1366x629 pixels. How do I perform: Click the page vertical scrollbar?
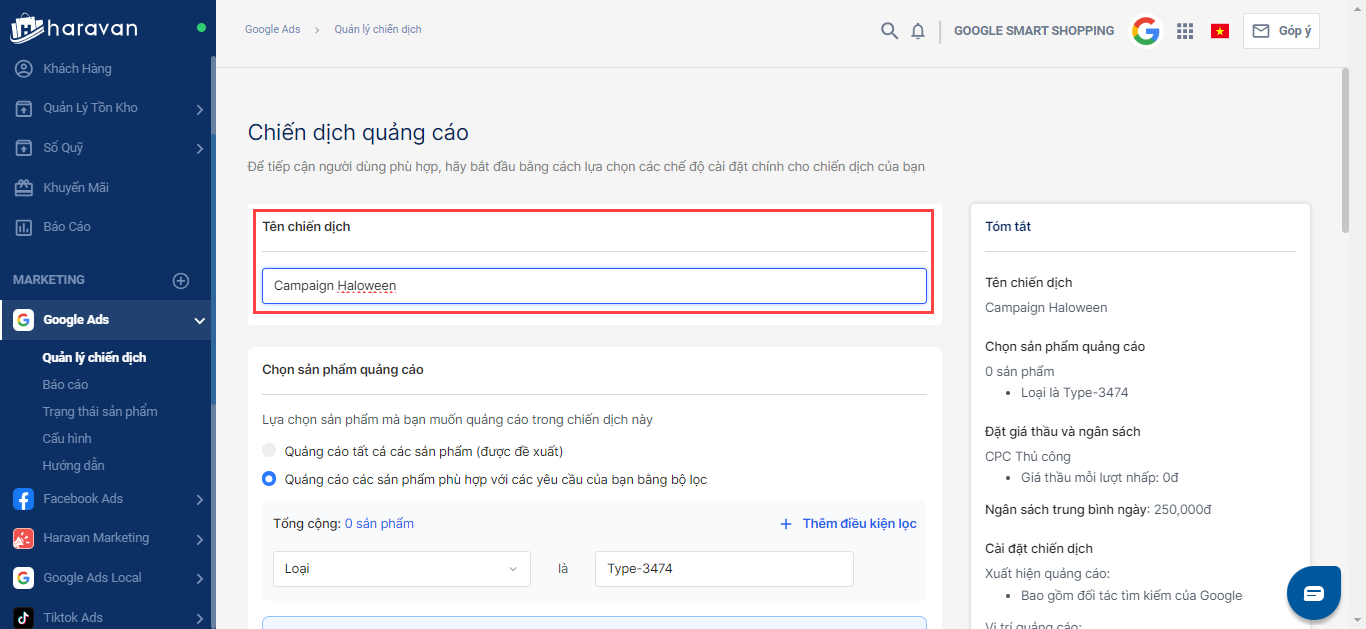click(x=1346, y=150)
